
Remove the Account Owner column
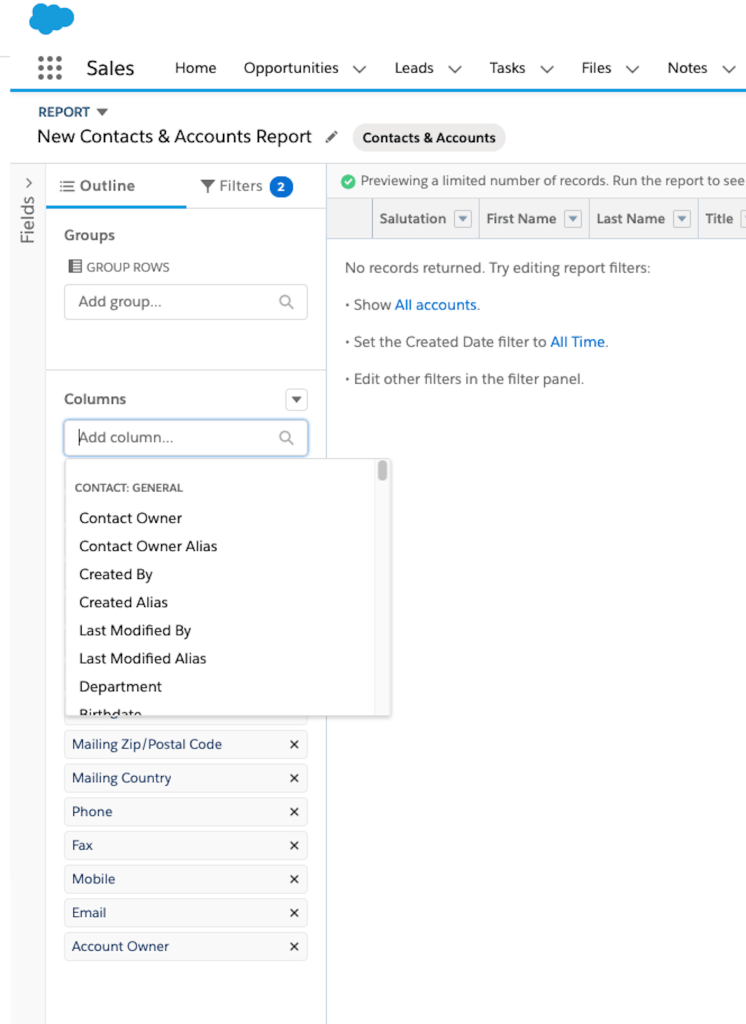click(x=294, y=947)
